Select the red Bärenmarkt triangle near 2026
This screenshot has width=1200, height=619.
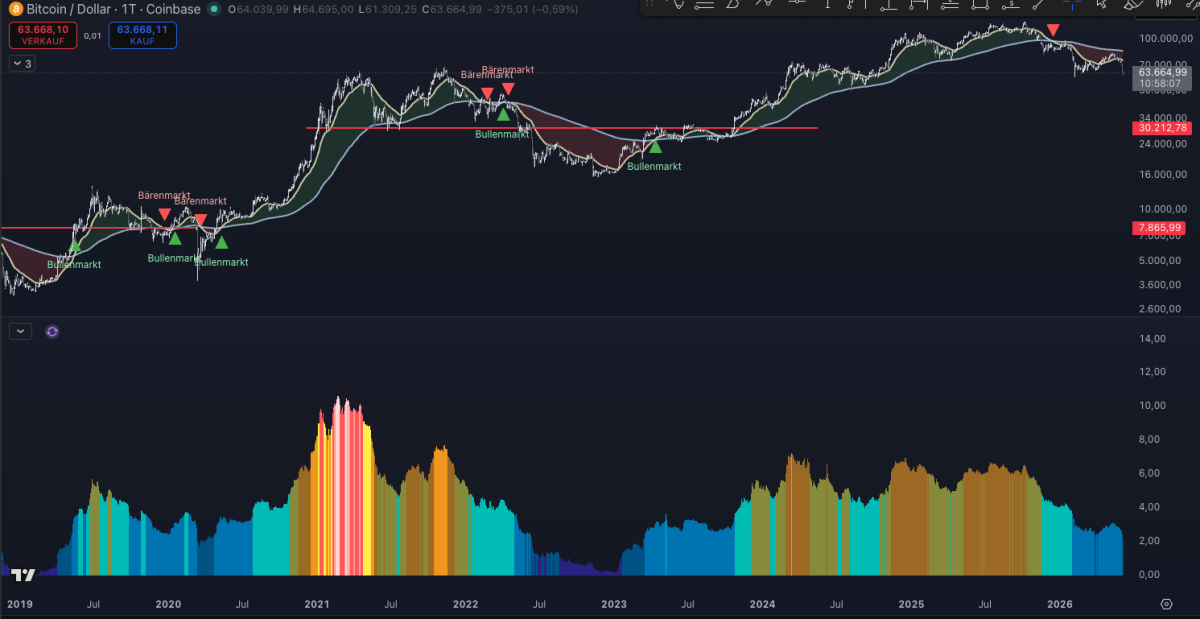pyautogui.click(x=1053, y=32)
